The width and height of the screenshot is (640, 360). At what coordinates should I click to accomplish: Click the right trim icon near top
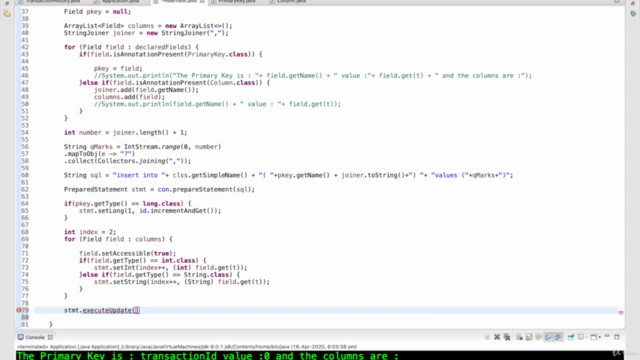click(633, 13)
